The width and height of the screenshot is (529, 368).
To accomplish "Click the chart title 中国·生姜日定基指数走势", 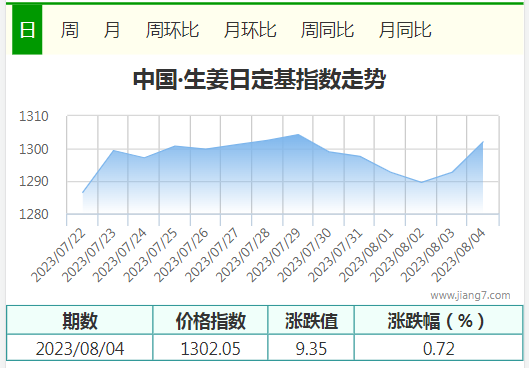I will point(259,80).
